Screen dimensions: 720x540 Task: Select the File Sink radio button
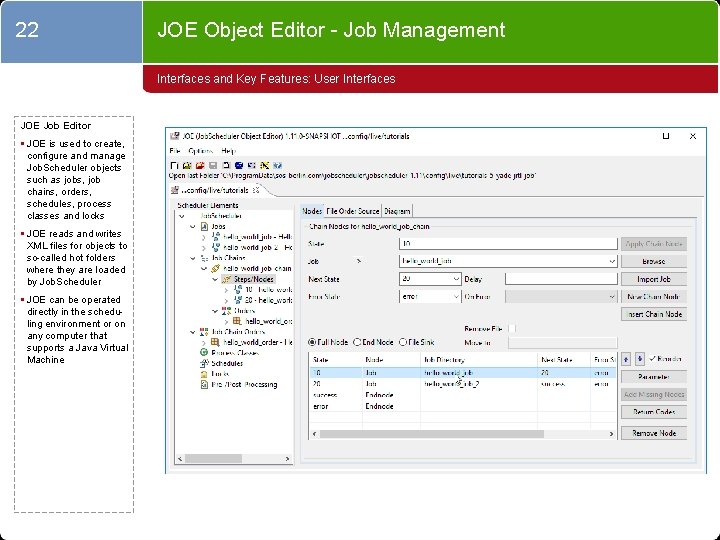point(403,342)
